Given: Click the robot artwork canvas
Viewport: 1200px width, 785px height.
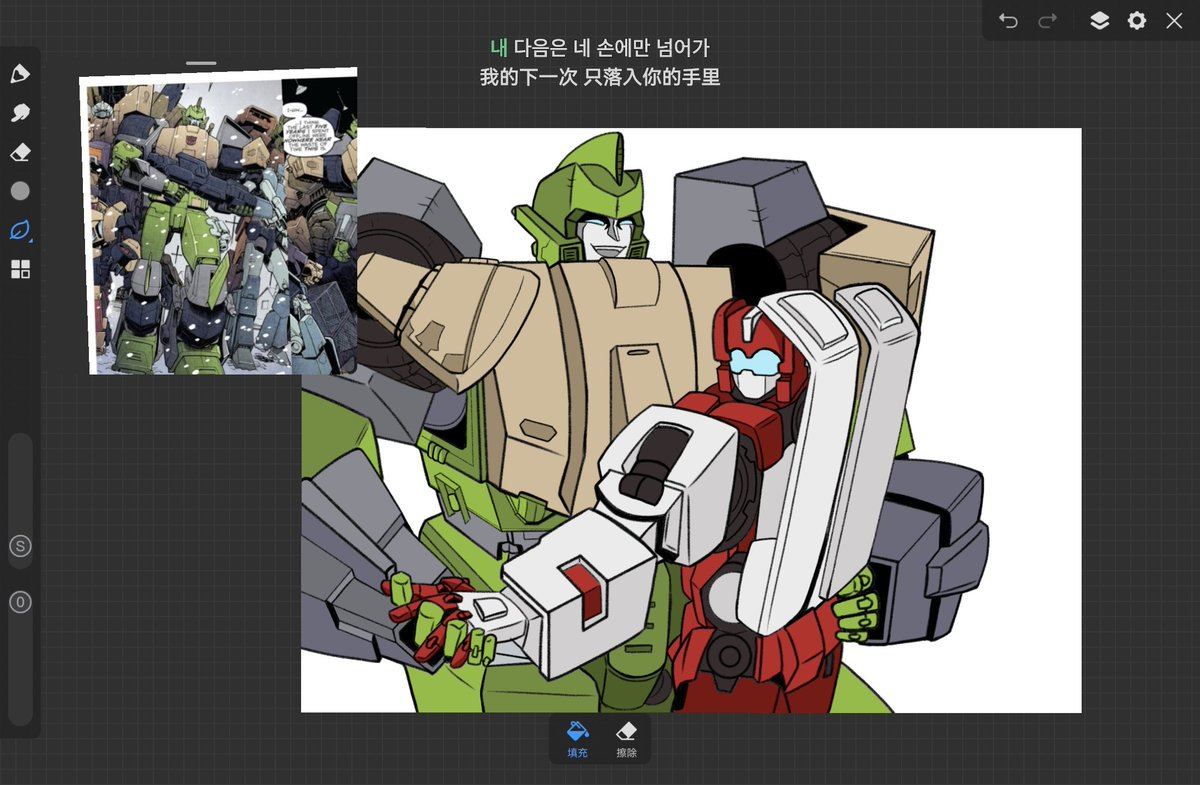Looking at the screenshot, I should pos(691,420).
